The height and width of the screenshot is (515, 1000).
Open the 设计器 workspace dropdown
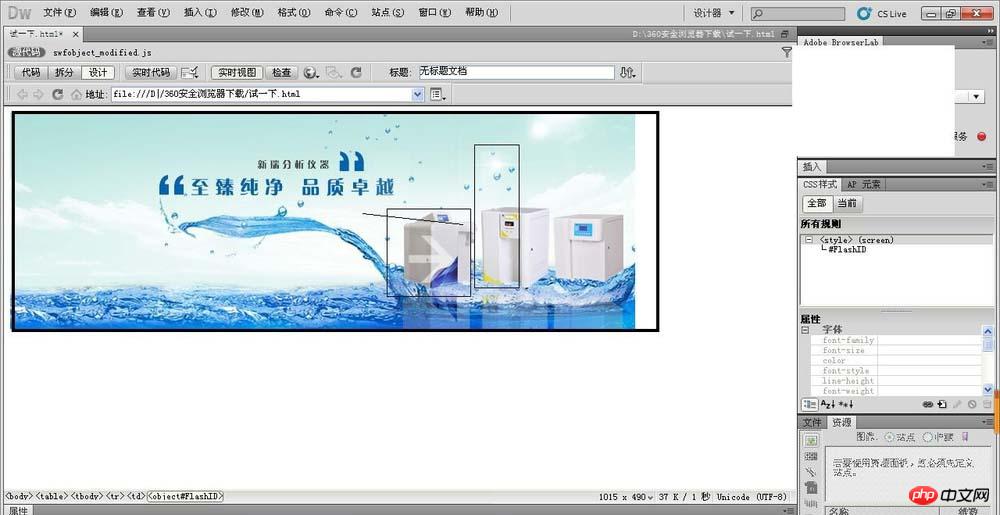pyautogui.click(x=714, y=13)
